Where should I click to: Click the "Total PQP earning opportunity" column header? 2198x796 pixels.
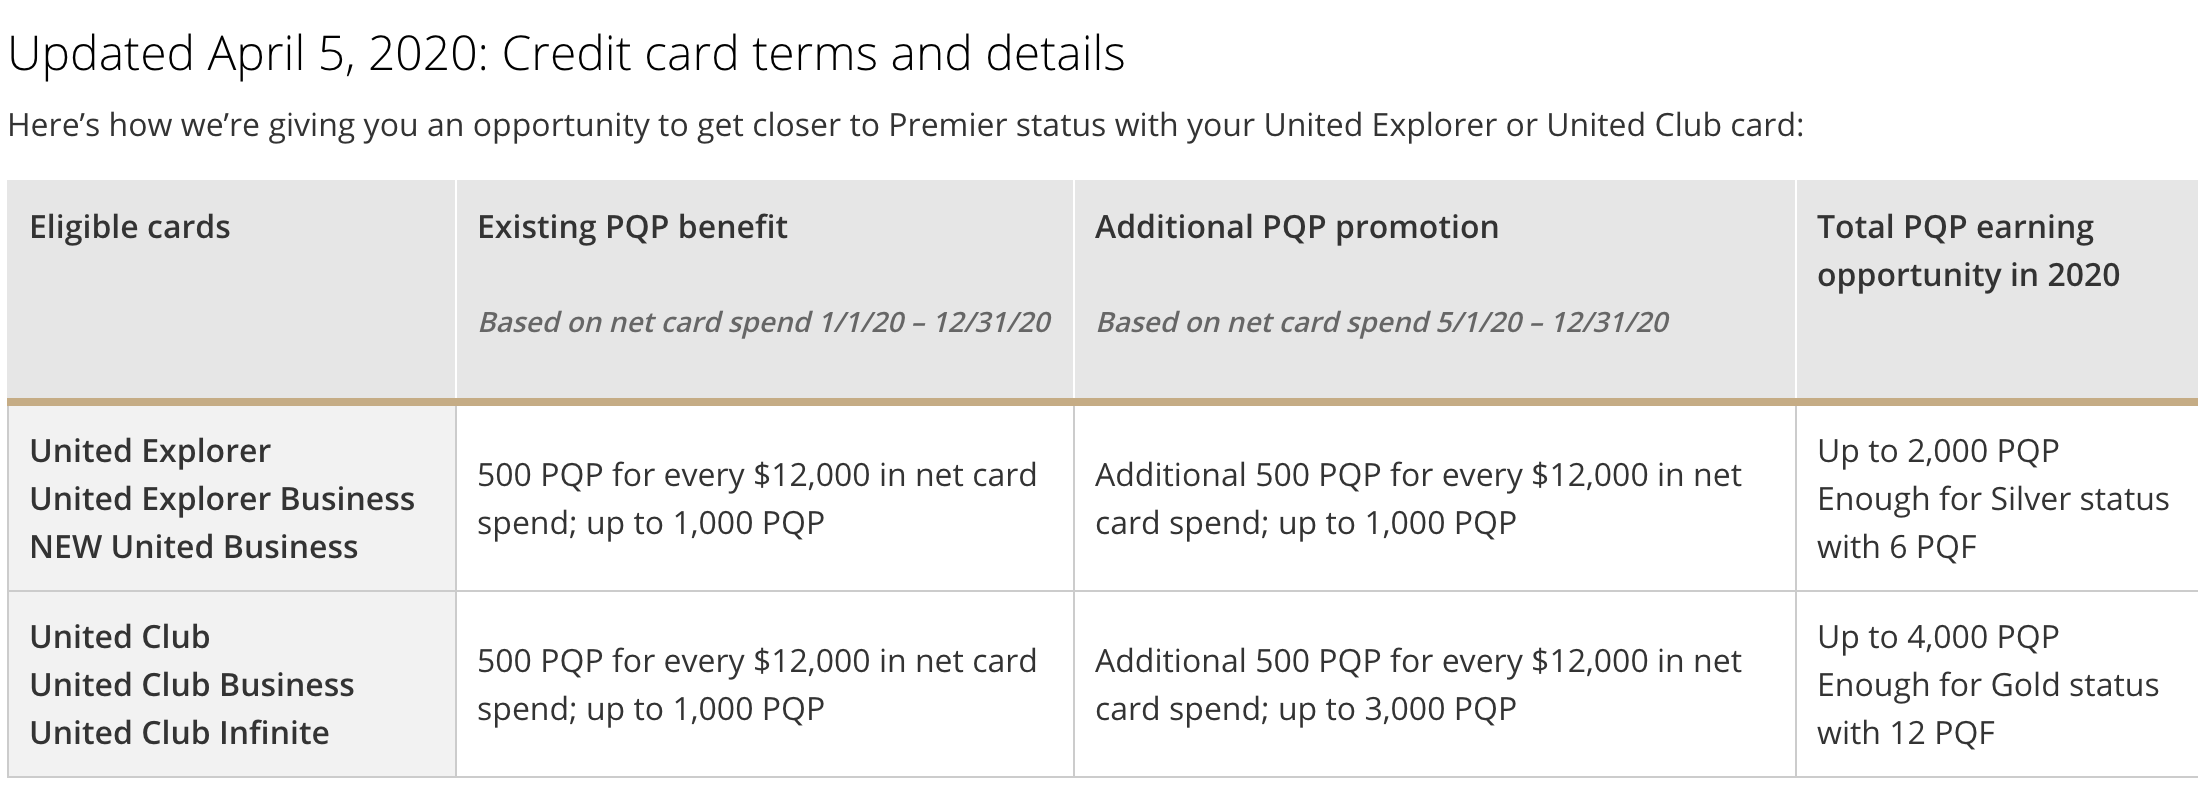coord(1967,251)
